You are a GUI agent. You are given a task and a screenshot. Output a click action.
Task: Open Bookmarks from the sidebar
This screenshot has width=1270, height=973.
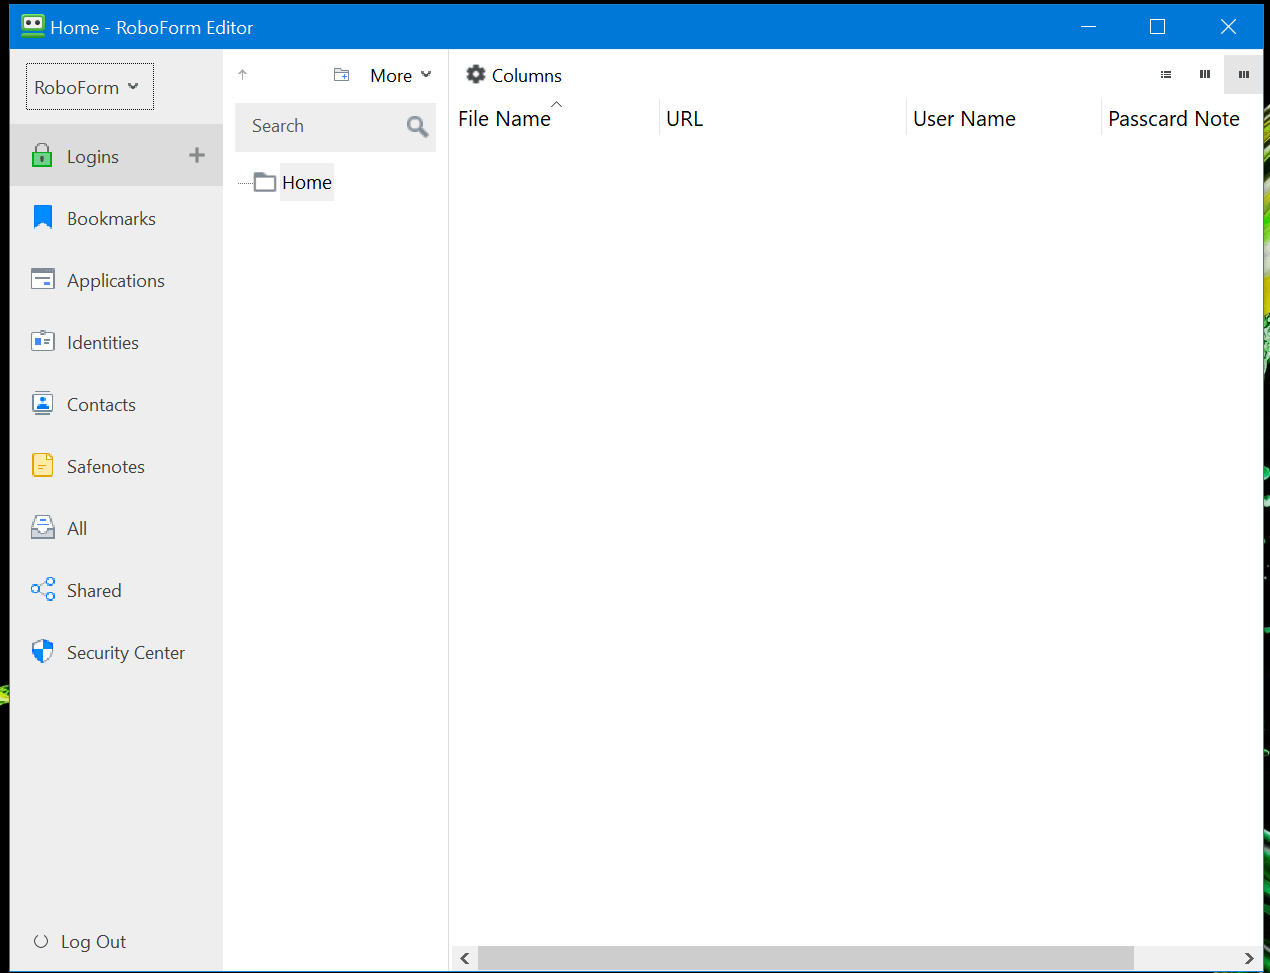point(111,218)
